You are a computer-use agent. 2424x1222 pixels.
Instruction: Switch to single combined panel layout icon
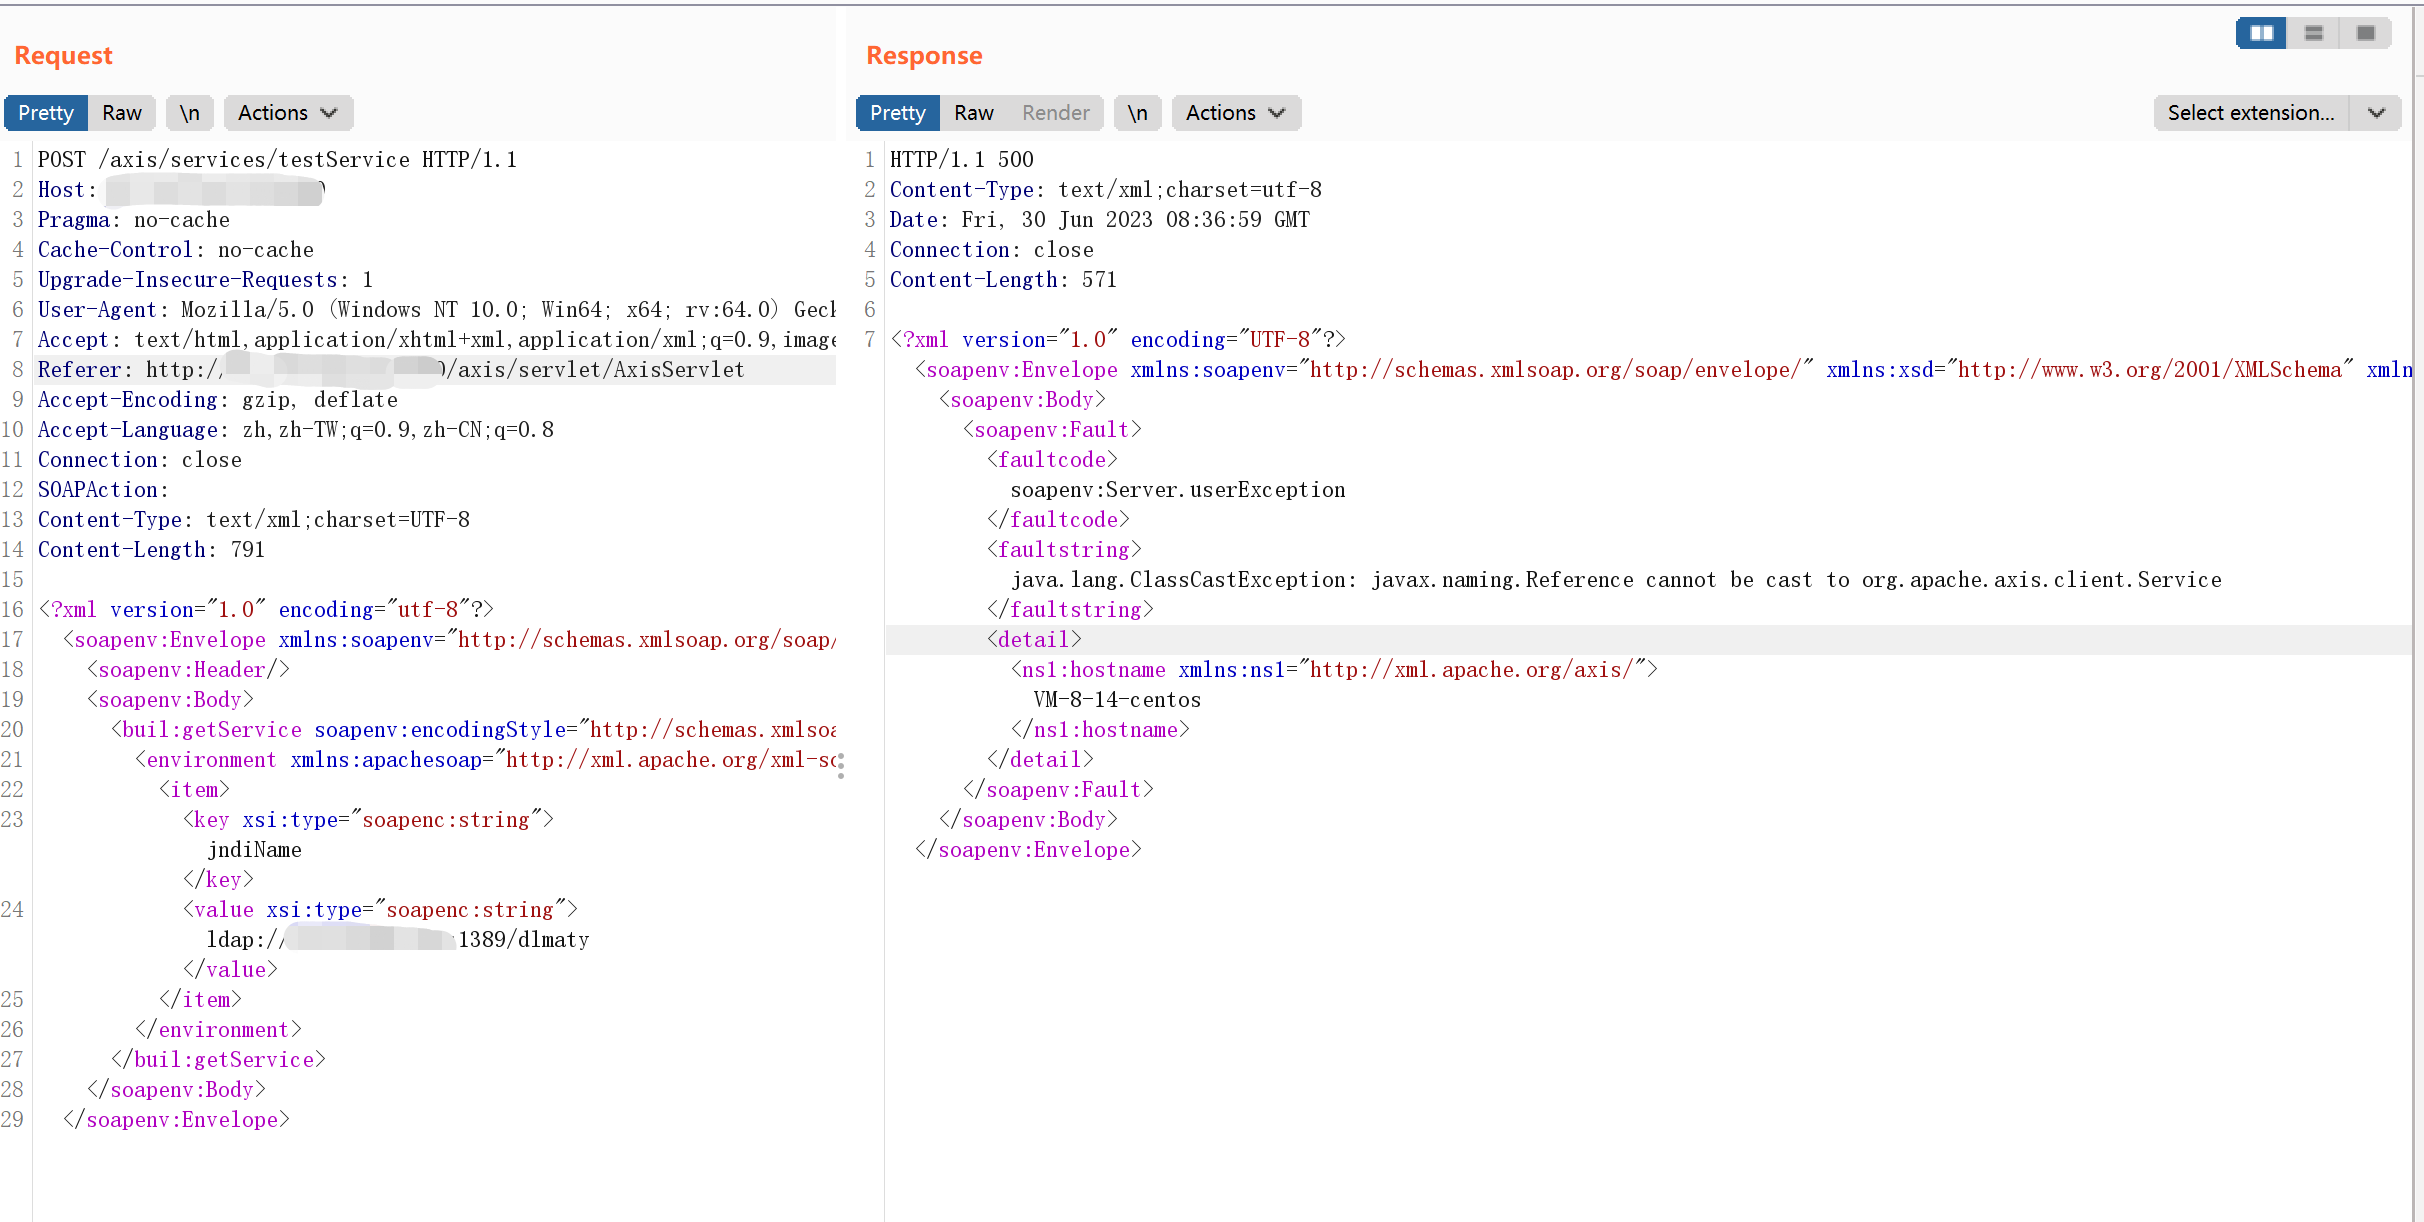[2365, 33]
